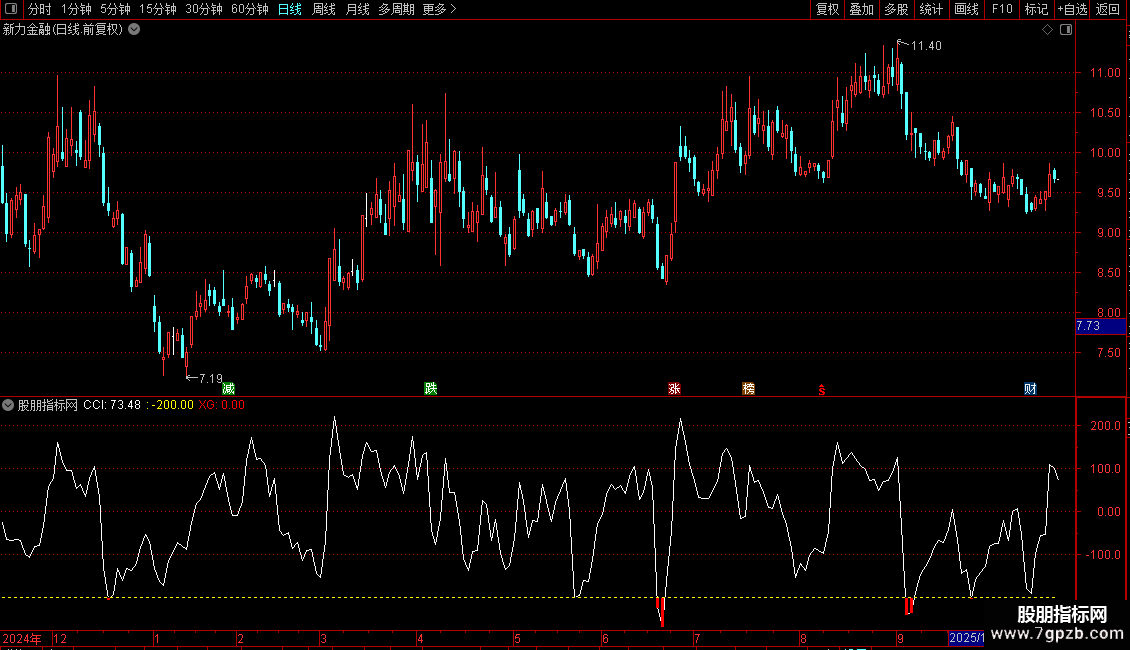Image resolution: width=1130 pixels, height=650 pixels.
Task: Select the 30分钟 period tab
Action: pyautogui.click(x=204, y=9)
